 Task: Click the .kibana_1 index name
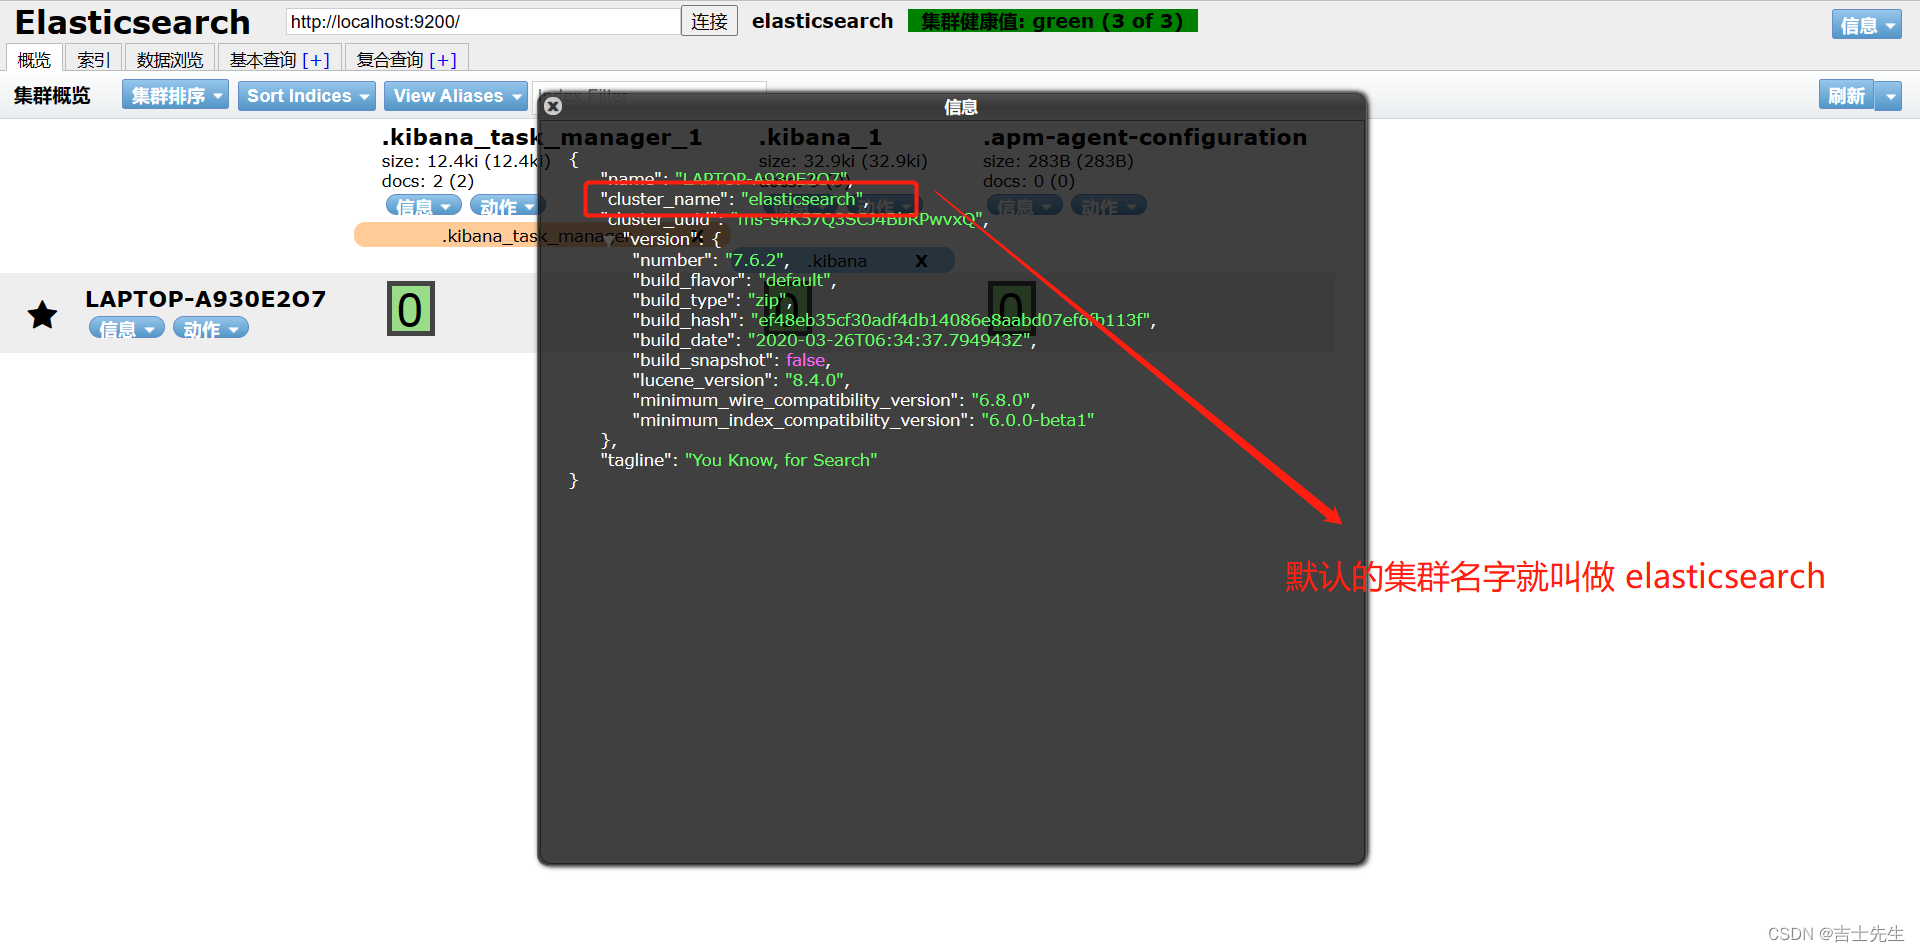820,137
